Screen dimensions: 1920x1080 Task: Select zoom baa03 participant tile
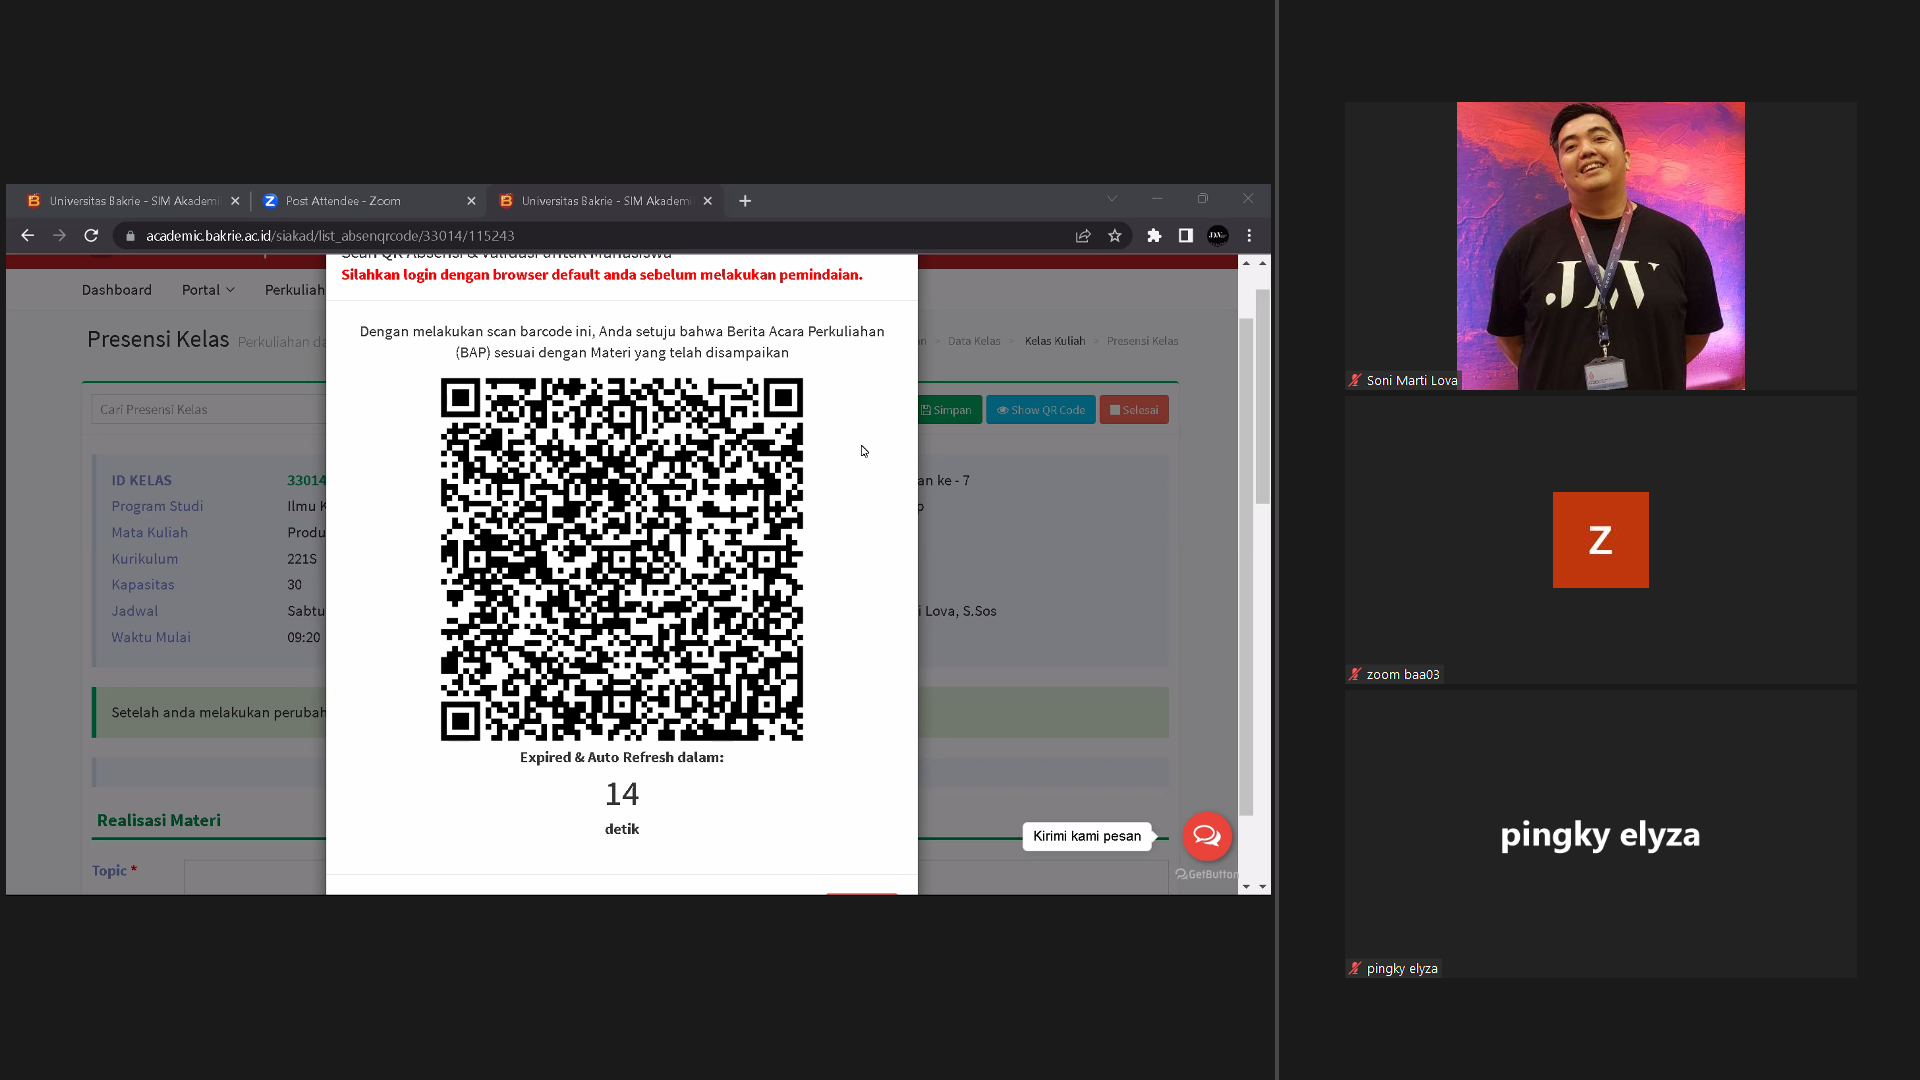click(1601, 540)
